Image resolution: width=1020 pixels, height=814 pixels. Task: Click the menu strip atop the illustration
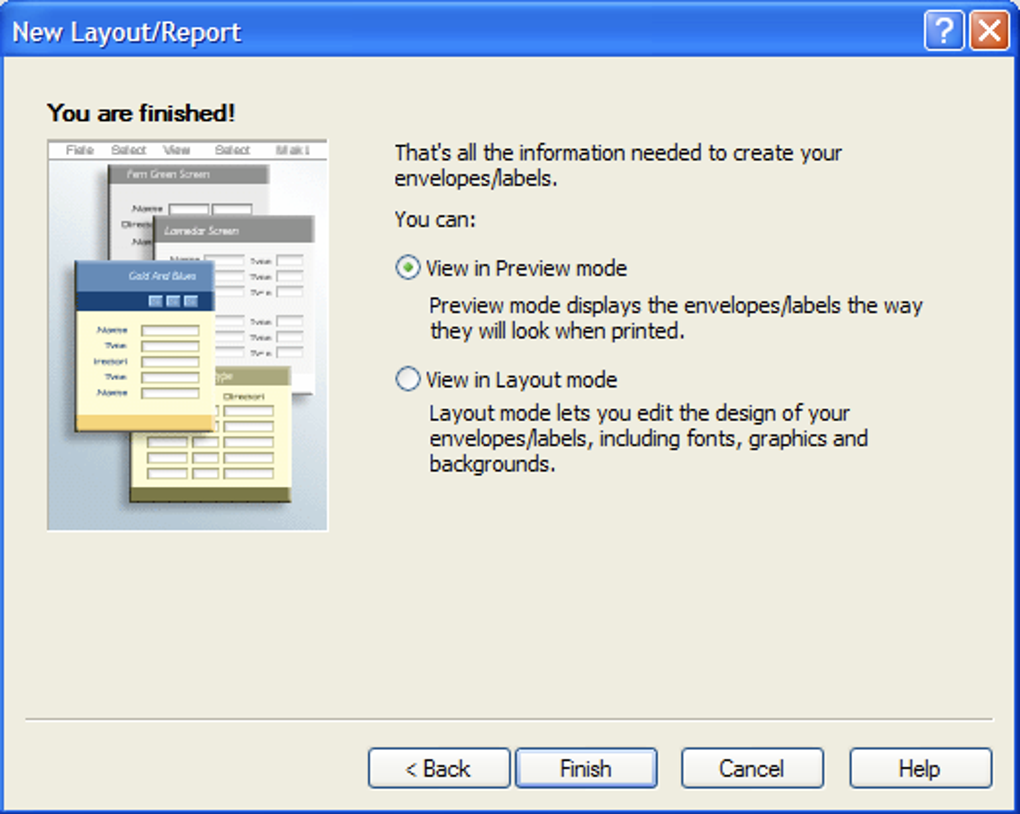click(187, 150)
